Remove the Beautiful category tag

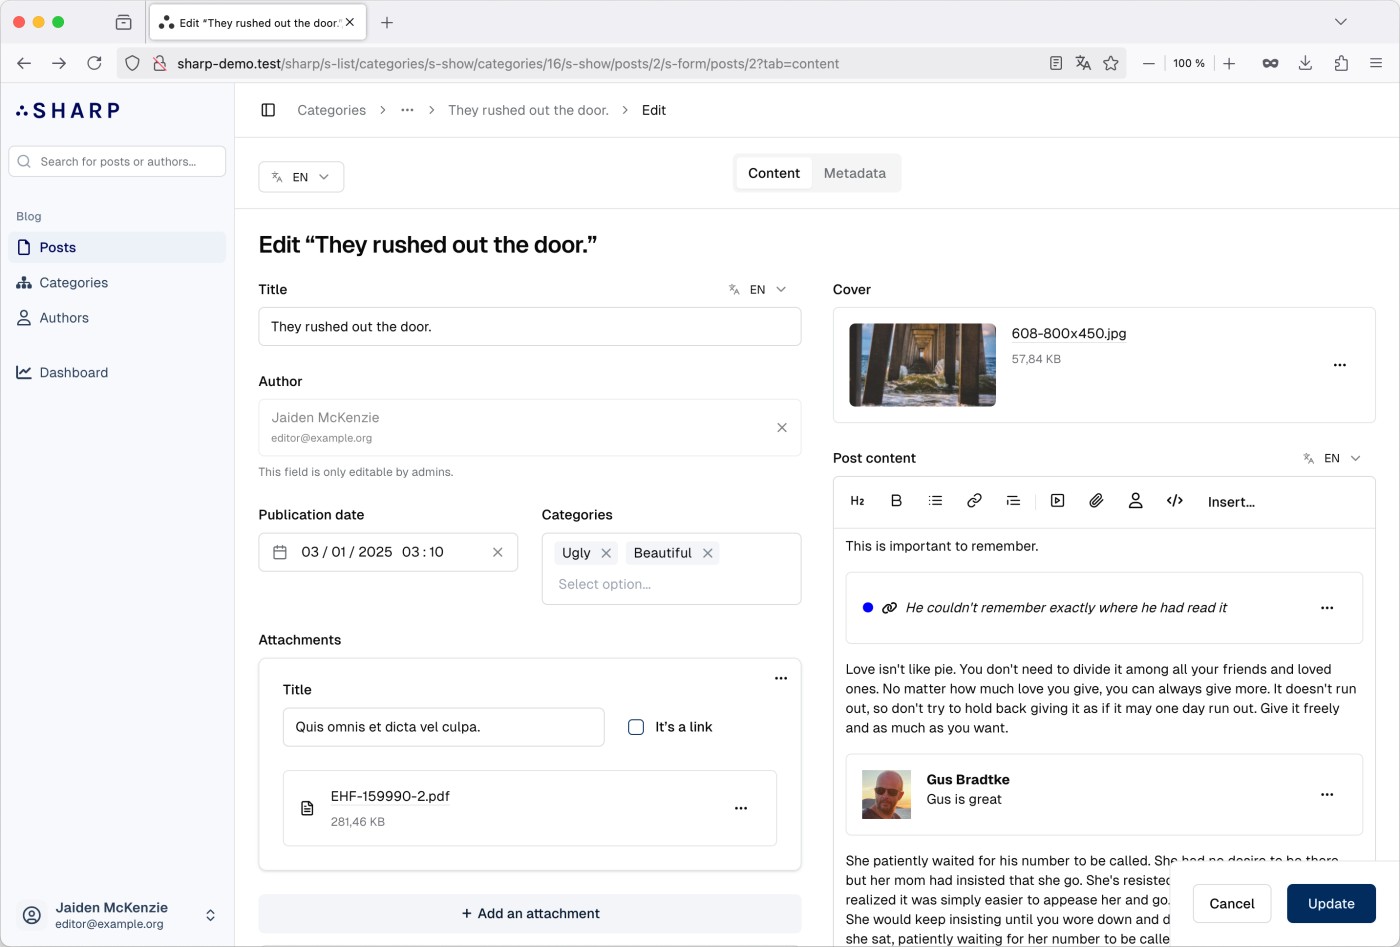[x=708, y=553]
